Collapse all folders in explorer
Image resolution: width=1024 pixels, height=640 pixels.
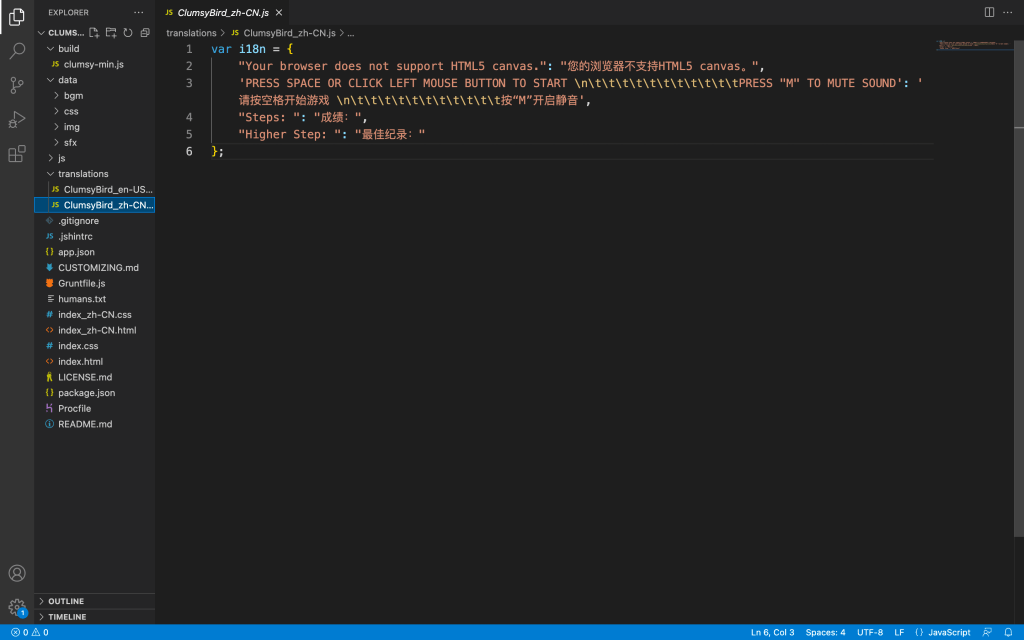click(145, 33)
